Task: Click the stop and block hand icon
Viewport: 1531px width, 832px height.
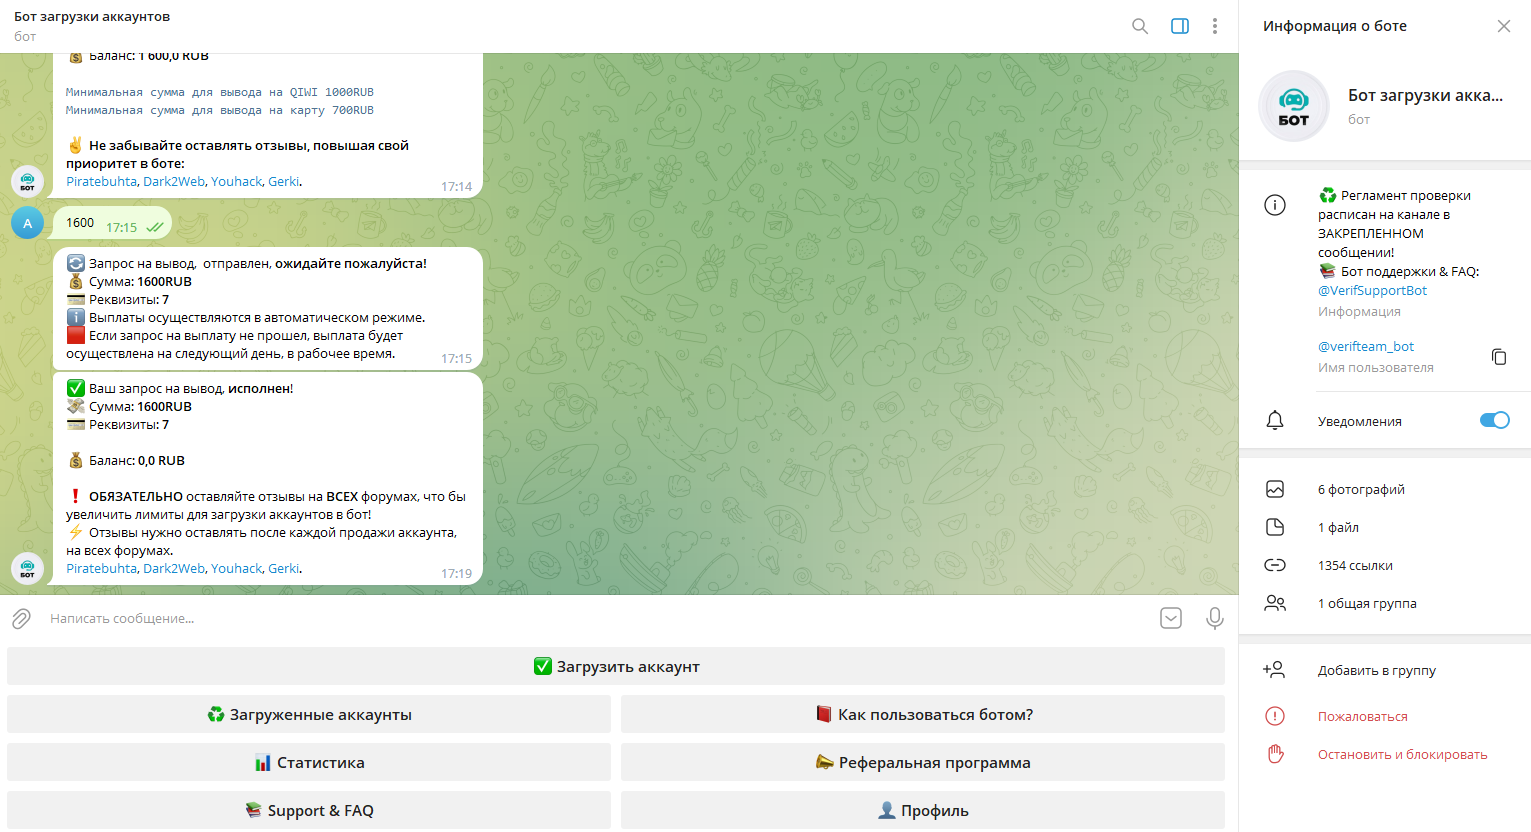Action: coord(1275,754)
